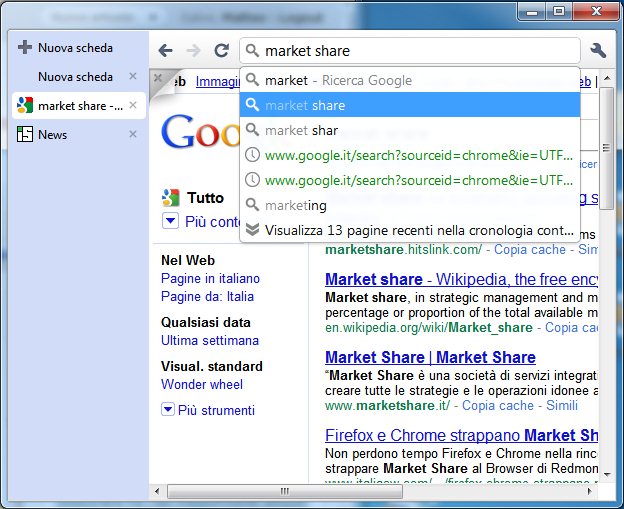Open the Wonder wheel link
The width and height of the screenshot is (624, 509).
pos(202,384)
